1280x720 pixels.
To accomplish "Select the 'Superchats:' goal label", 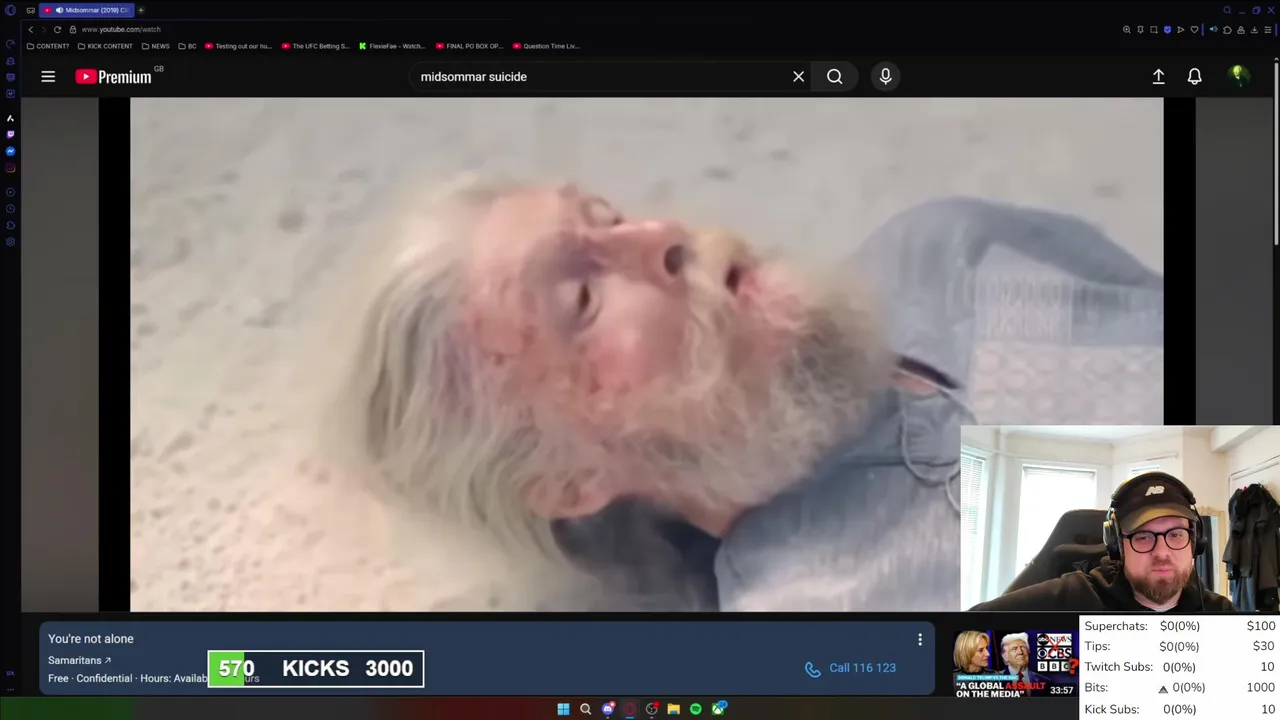I will click(1116, 626).
